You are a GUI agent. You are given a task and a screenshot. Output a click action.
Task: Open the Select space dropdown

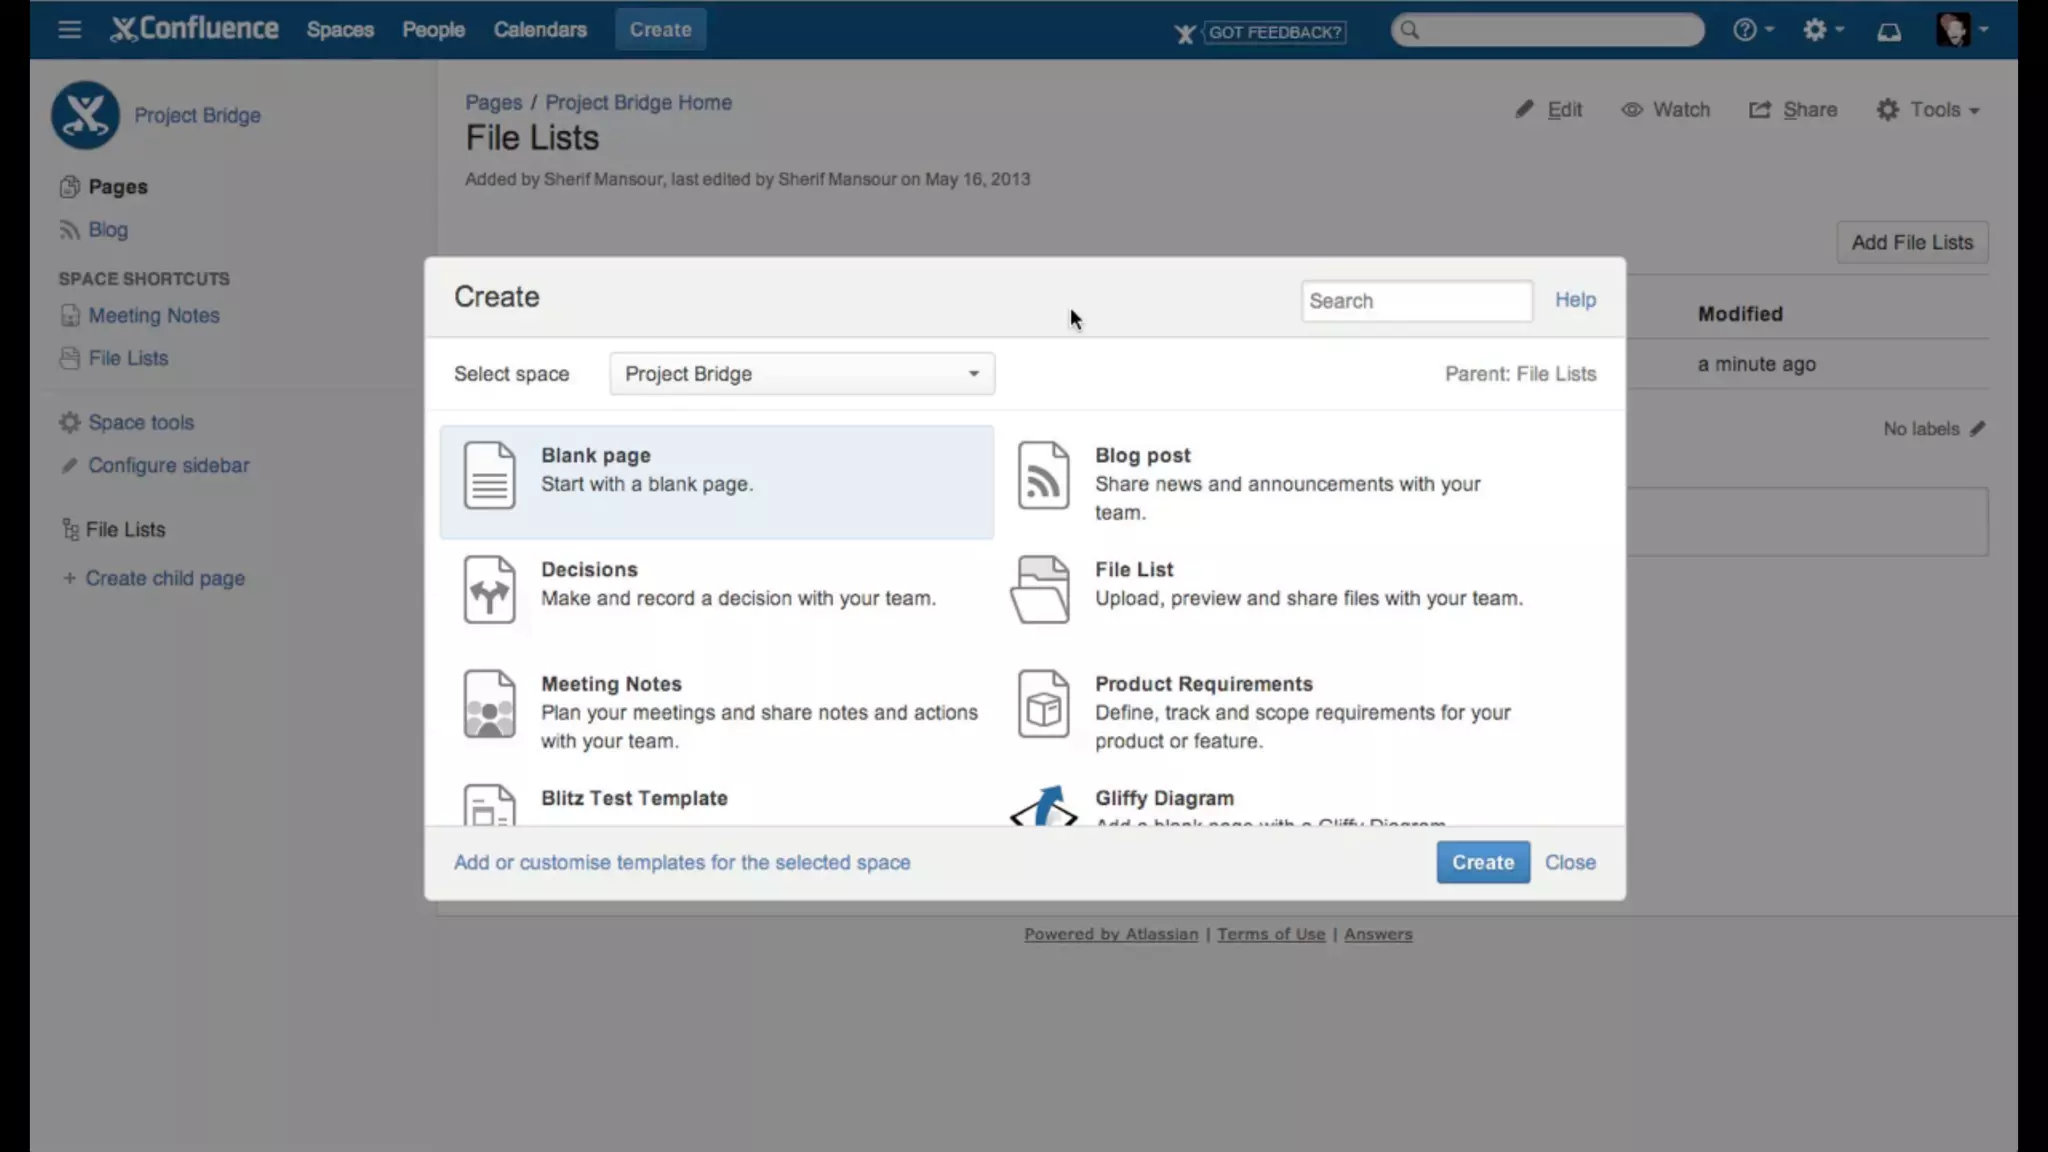(801, 374)
